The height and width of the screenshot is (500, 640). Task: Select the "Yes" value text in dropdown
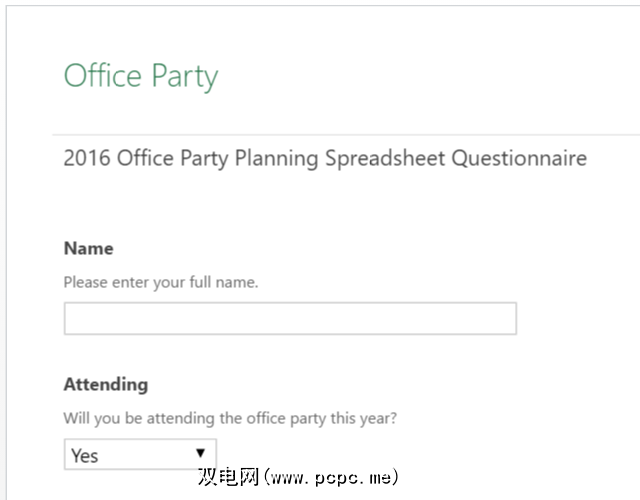(x=85, y=456)
